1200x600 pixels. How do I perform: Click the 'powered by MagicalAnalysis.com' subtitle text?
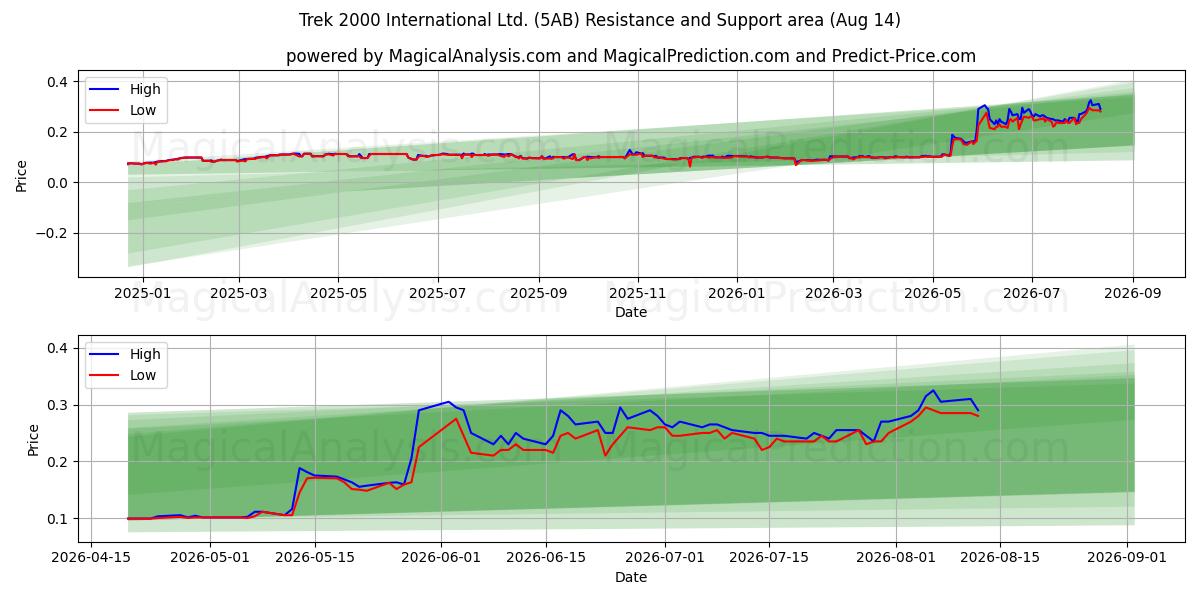point(631,56)
